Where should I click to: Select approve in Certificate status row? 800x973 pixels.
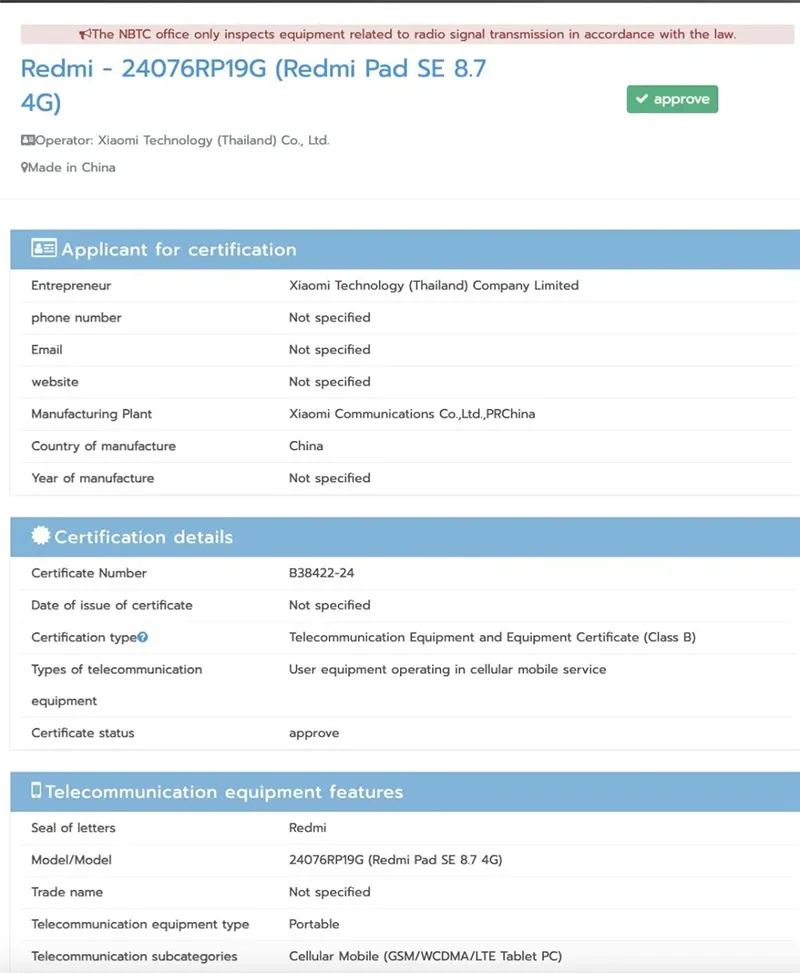pos(314,734)
